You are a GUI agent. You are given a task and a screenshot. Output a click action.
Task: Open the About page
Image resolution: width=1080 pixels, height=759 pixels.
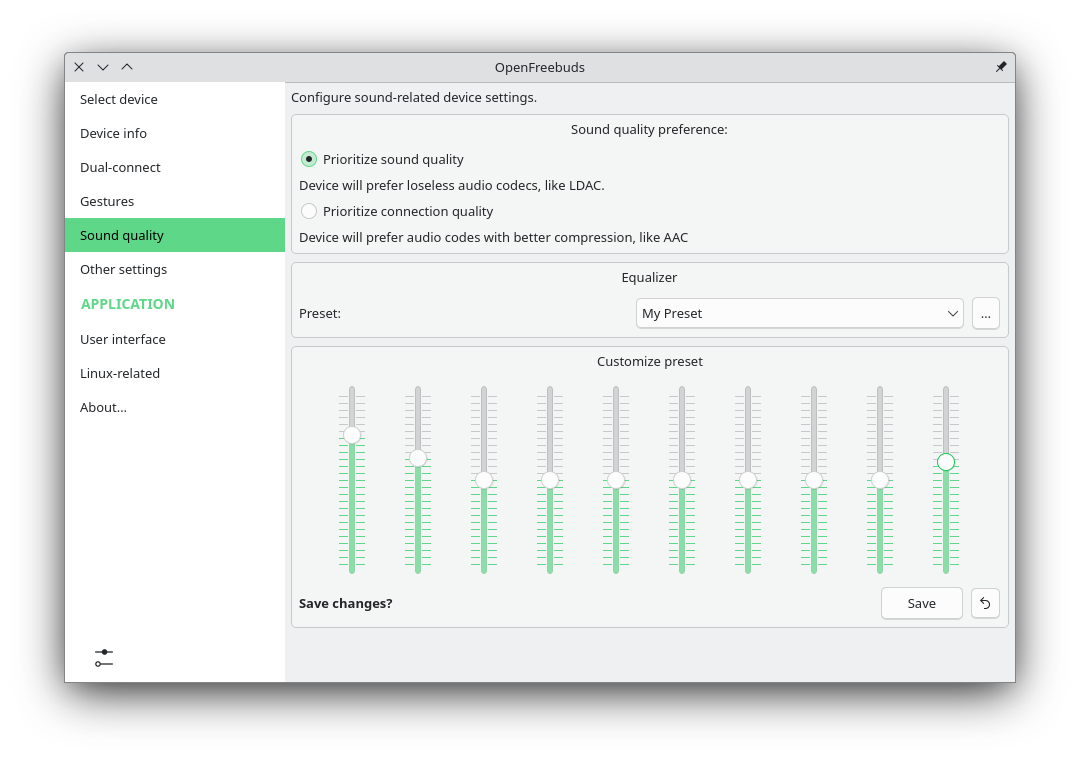[103, 407]
